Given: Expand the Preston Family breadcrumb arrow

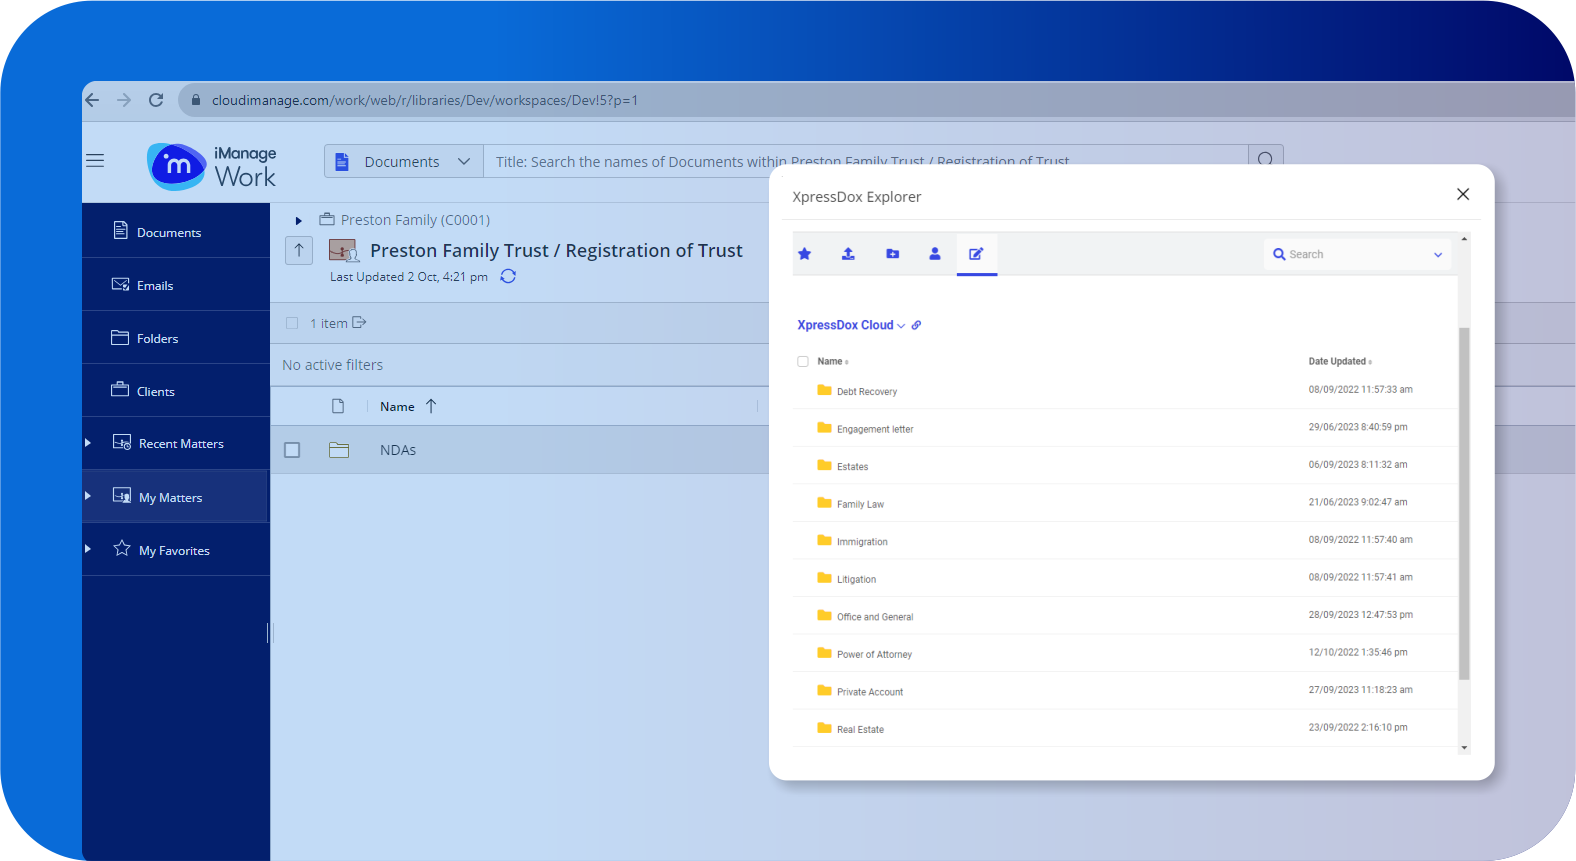Looking at the screenshot, I should [x=298, y=221].
